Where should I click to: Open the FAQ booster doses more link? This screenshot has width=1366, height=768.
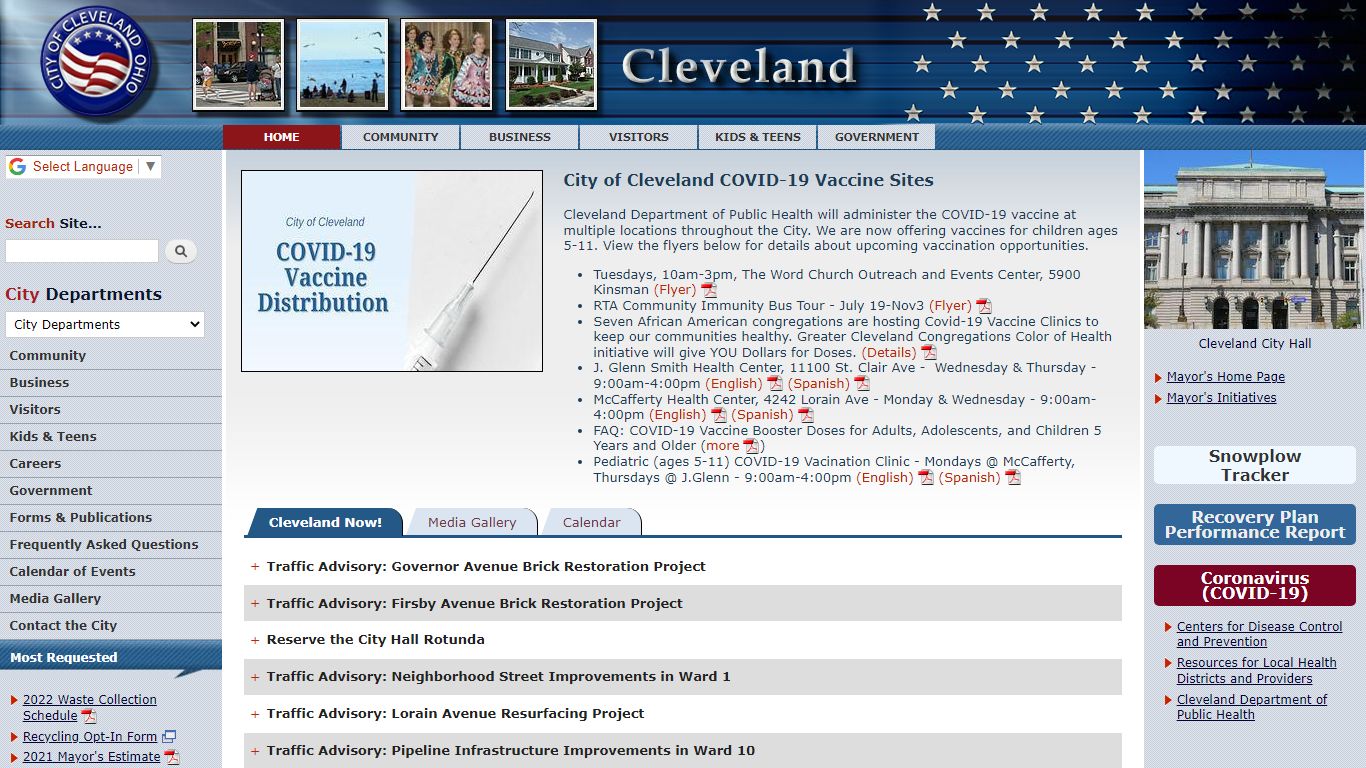click(722, 446)
